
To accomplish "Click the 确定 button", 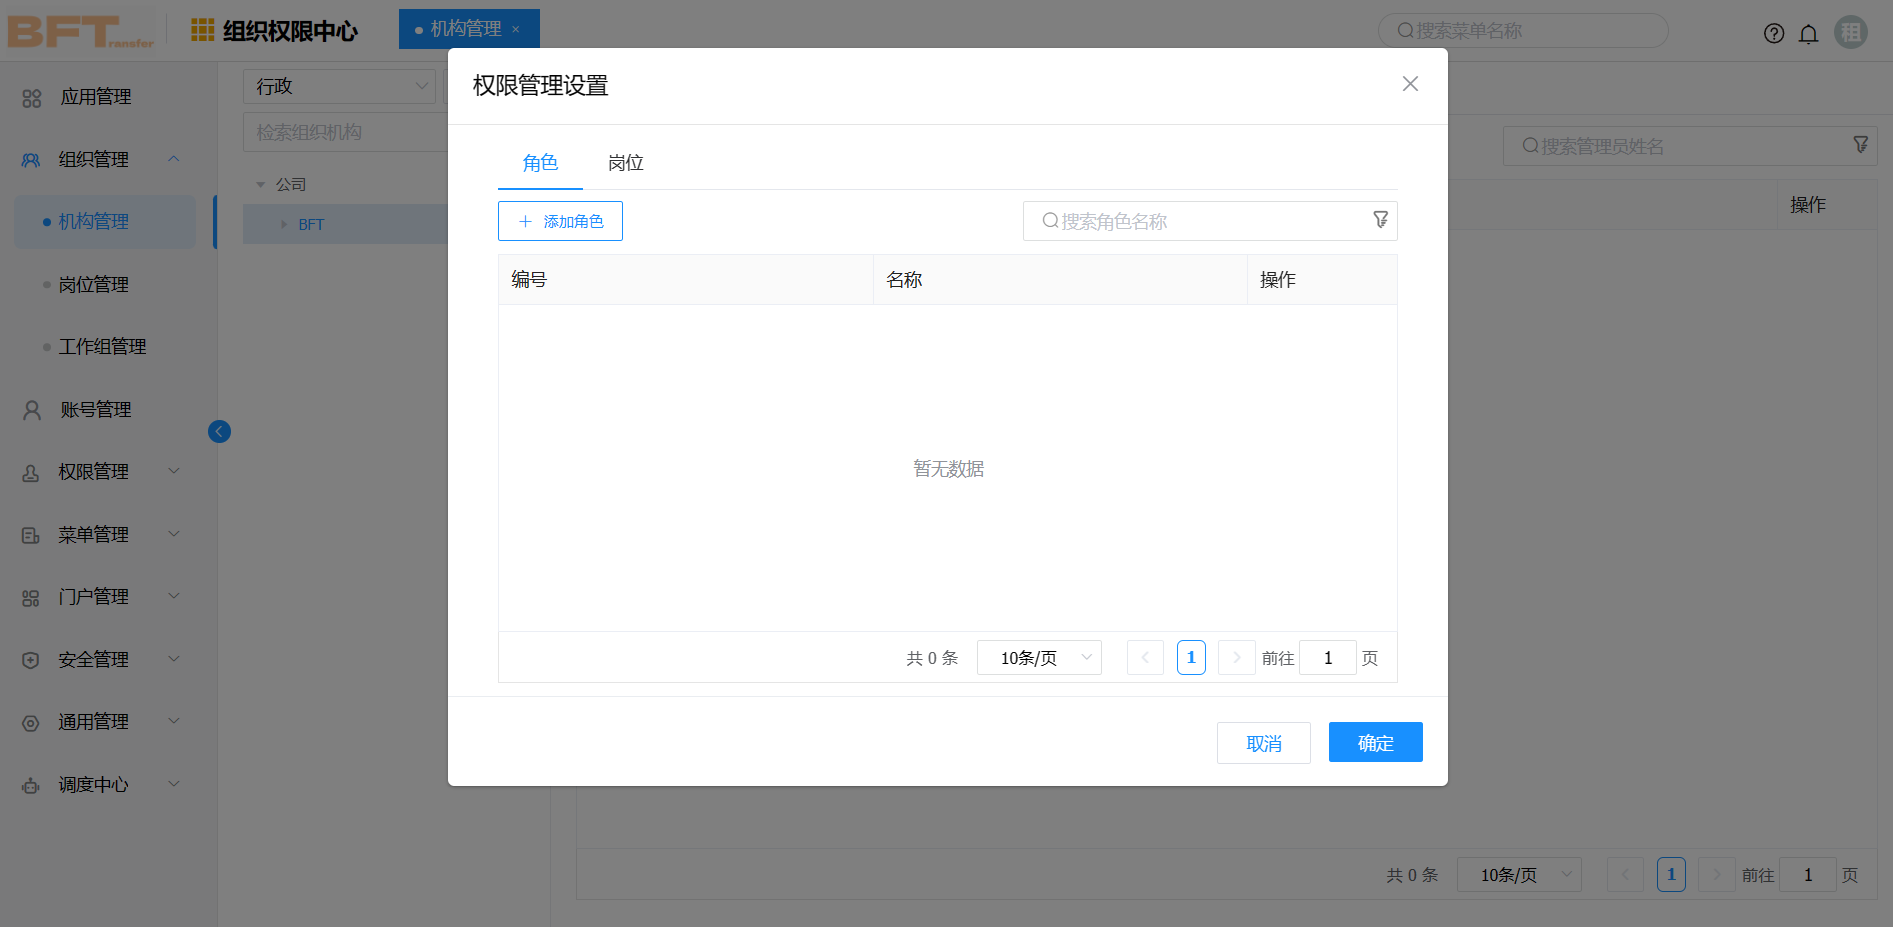I will pyautogui.click(x=1375, y=742).
